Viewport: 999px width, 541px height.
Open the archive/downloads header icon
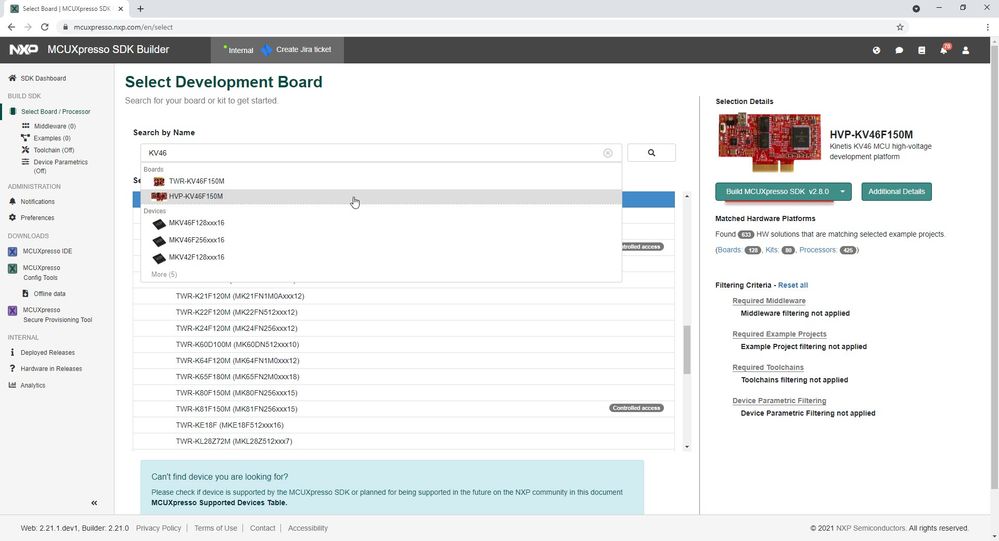coord(921,50)
